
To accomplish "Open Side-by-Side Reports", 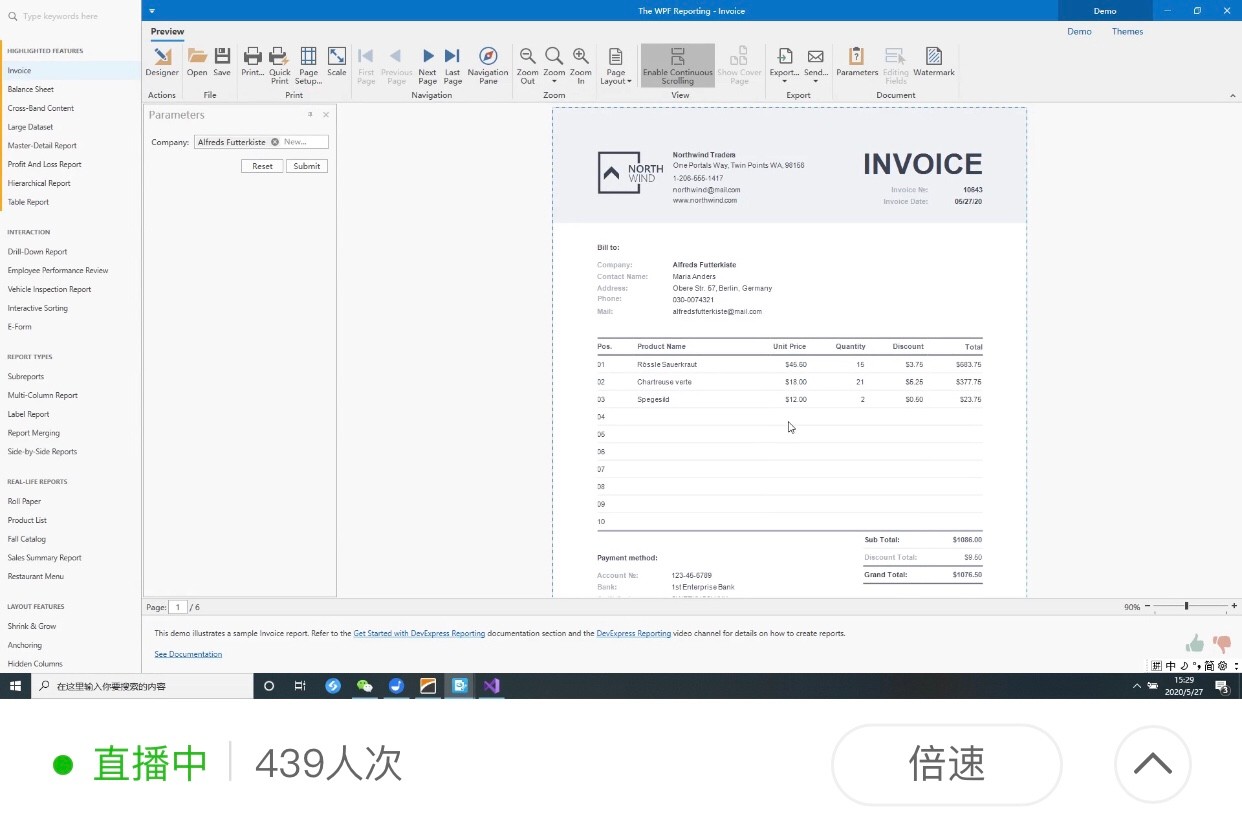I will click(70, 451).
